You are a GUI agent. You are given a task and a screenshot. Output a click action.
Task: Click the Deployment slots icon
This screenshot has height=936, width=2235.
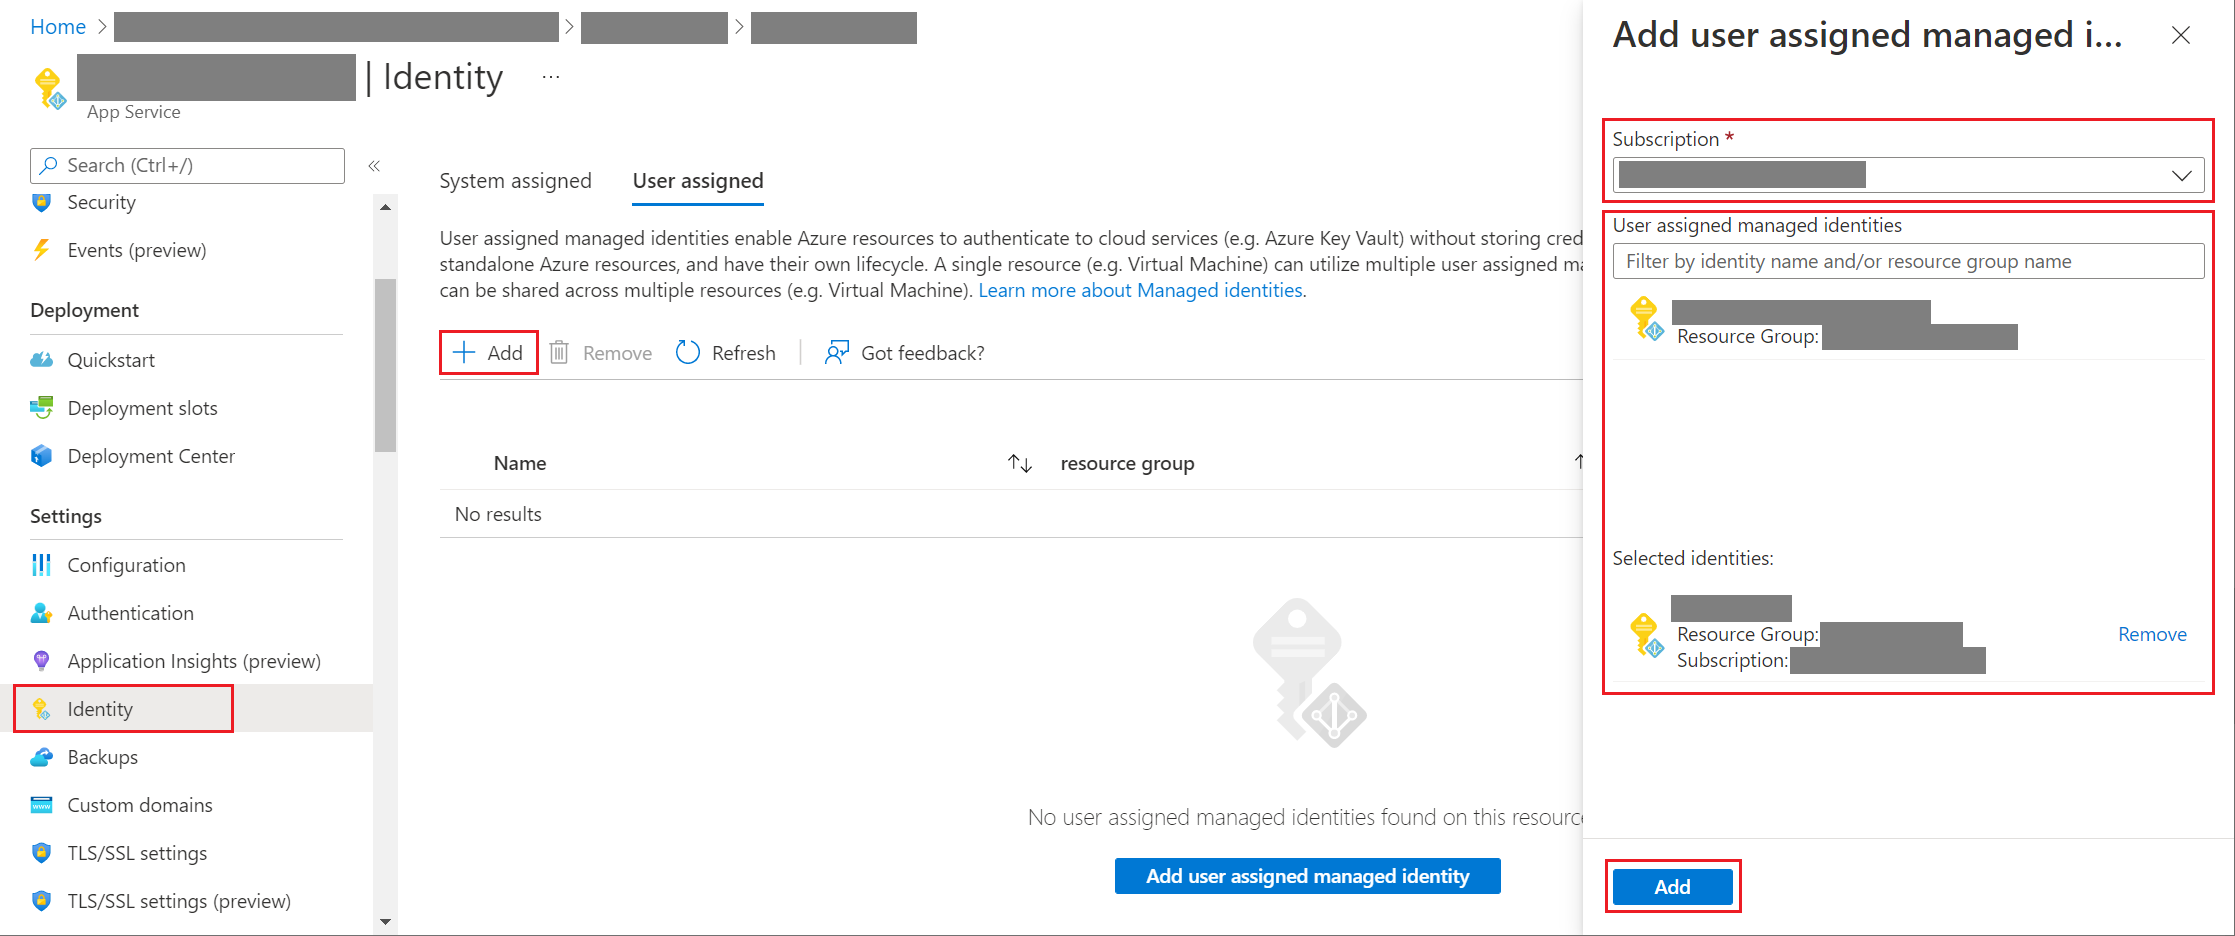(41, 408)
